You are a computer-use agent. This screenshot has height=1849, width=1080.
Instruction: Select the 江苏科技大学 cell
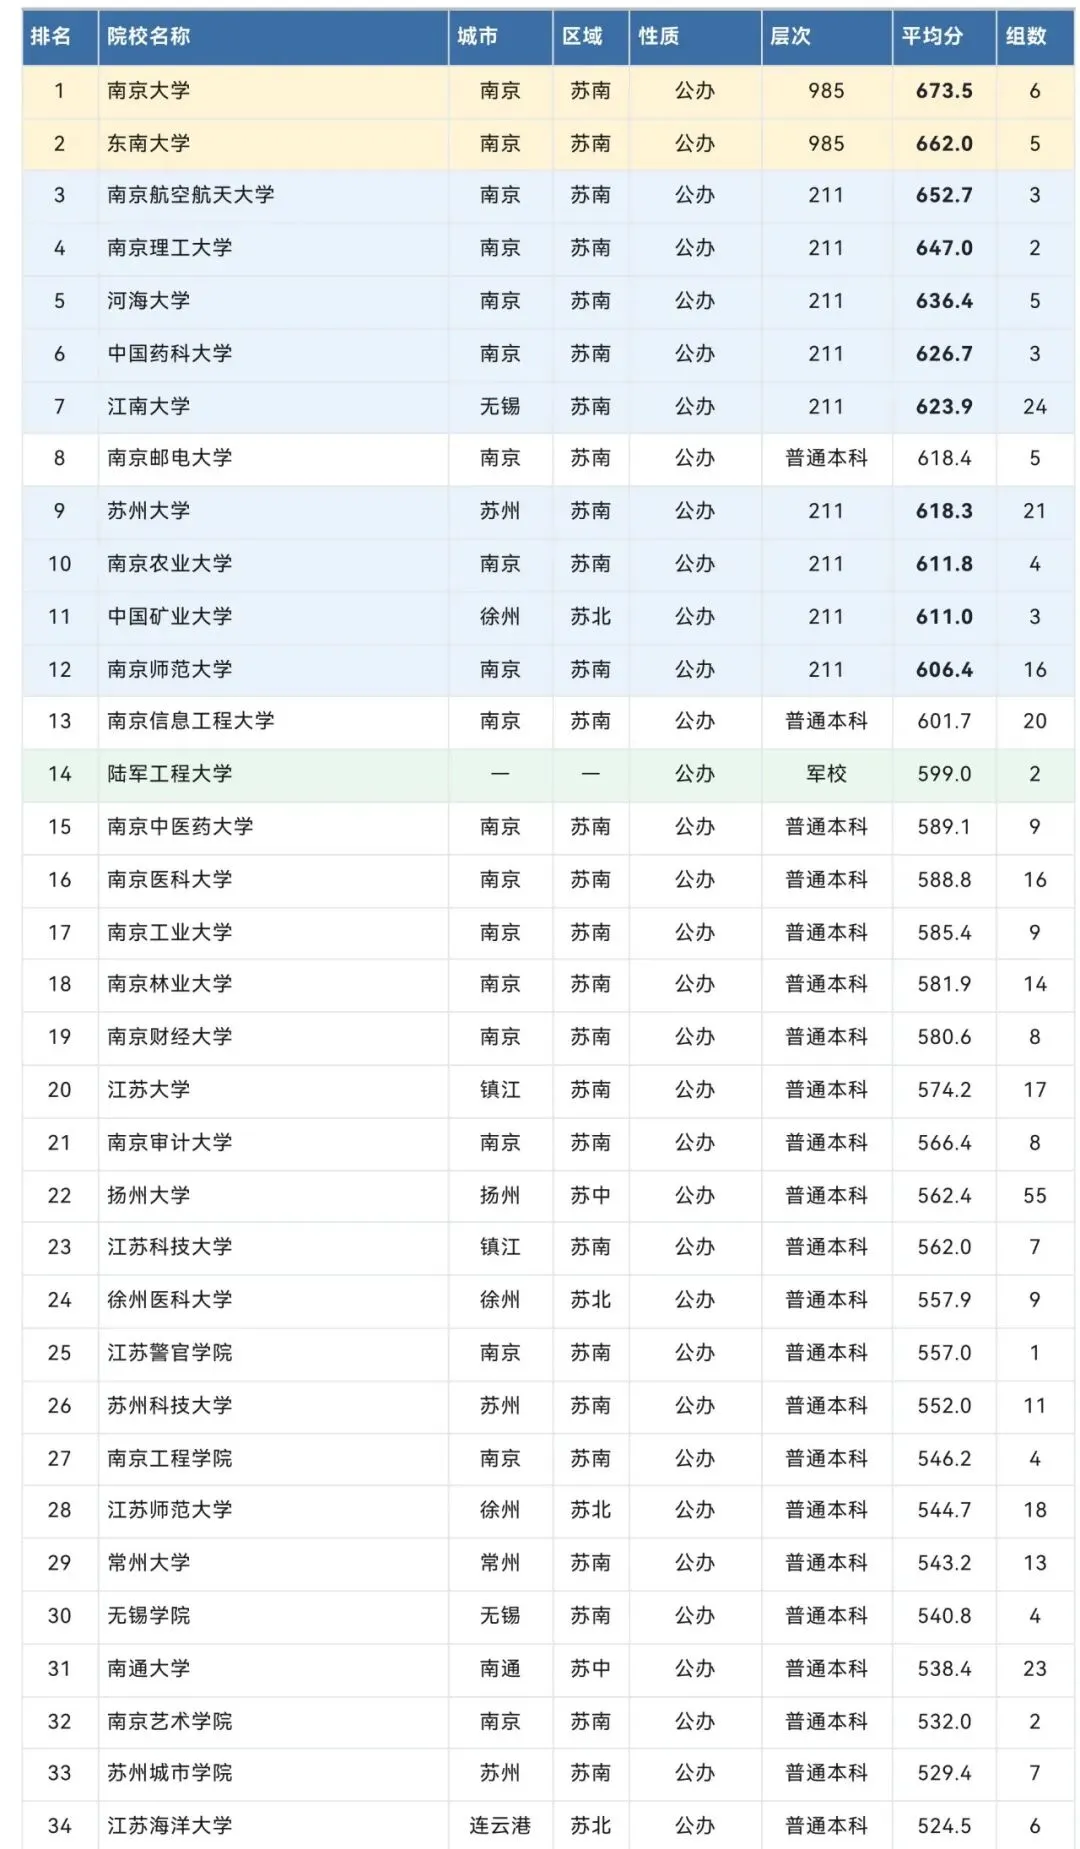(x=273, y=1248)
